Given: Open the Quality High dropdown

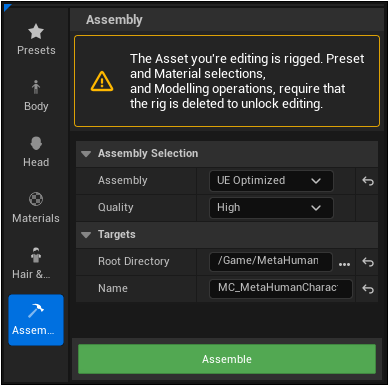Looking at the screenshot, I should [271, 208].
